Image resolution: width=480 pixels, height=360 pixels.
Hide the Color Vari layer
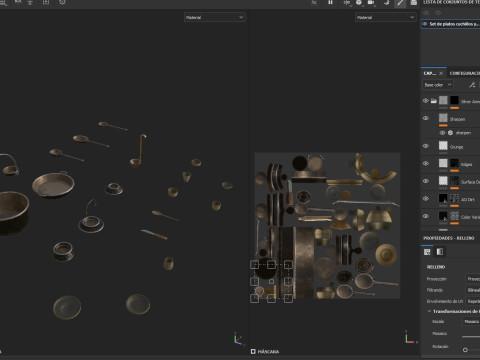(x=426, y=216)
